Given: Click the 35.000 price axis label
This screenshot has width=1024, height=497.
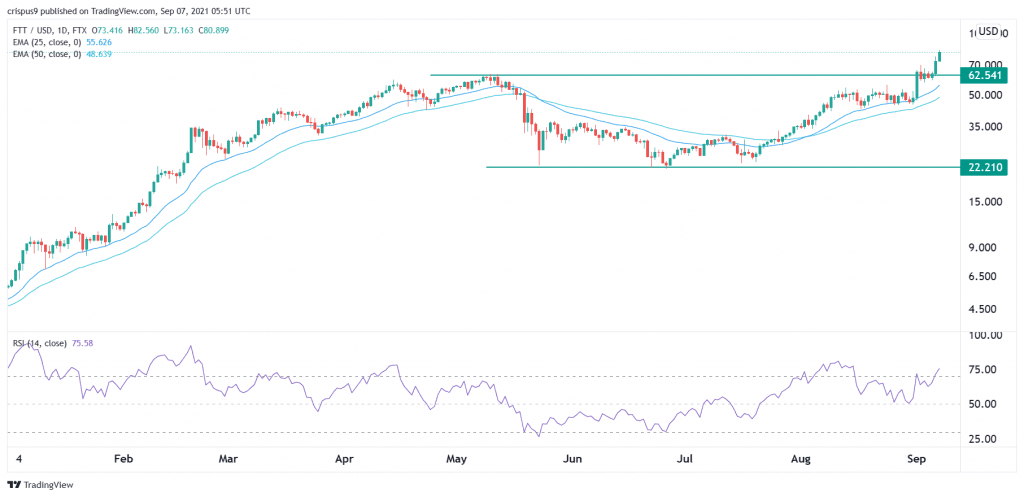Looking at the screenshot, I should pos(984,127).
